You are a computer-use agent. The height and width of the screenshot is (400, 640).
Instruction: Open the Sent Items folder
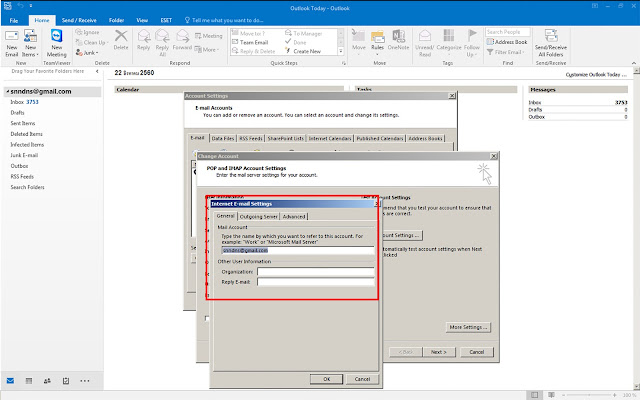tap(23, 123)
